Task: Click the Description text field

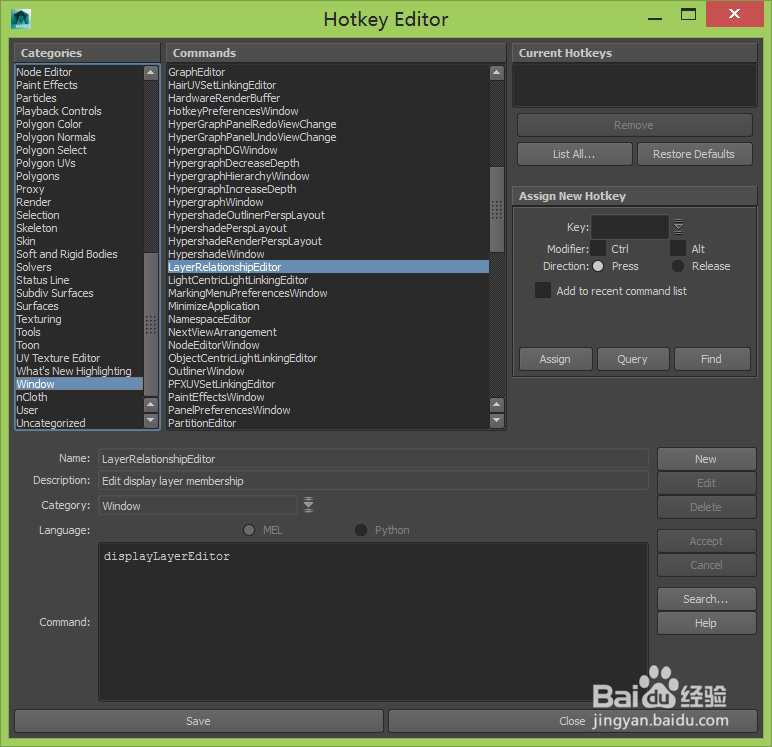Action: click(x=373, y=481)
